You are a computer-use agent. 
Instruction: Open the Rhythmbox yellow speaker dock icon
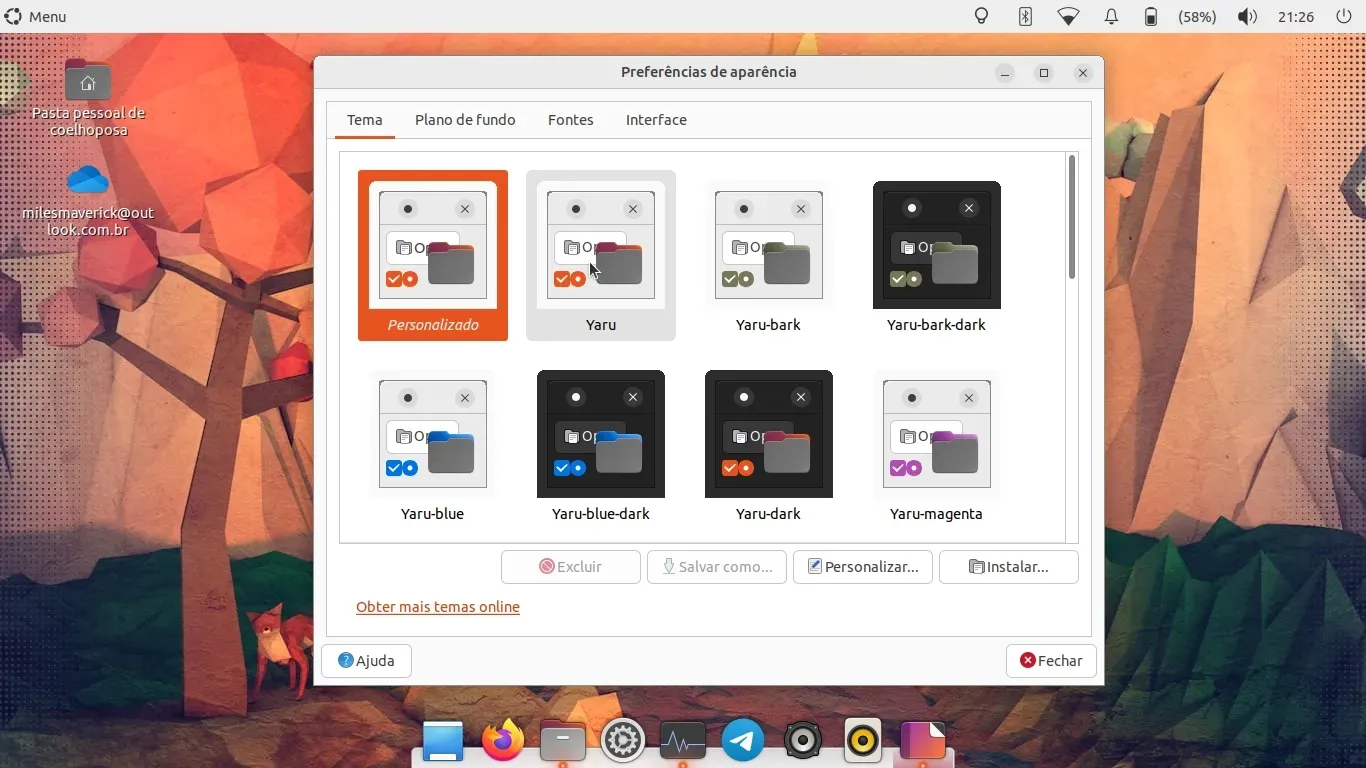[863, 741]
